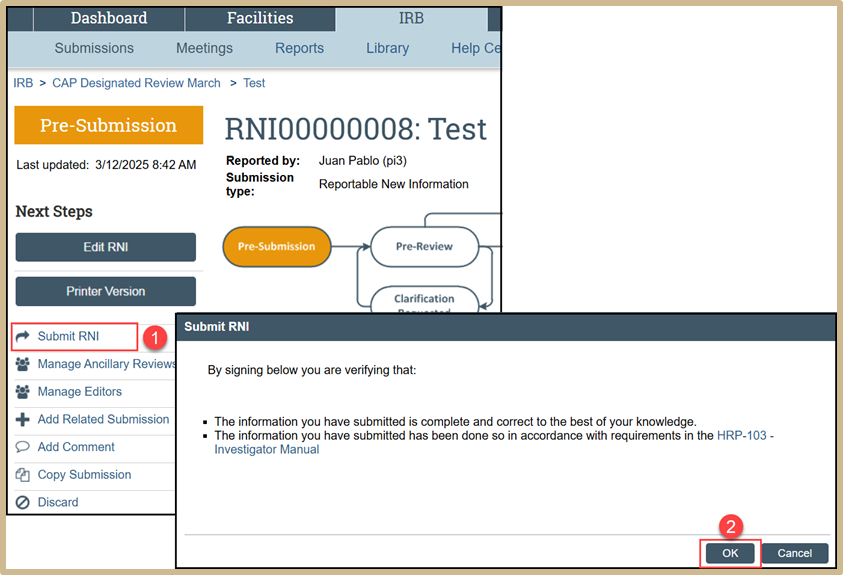Confirm the Submit RNI dialog with OK
Viewport: 843px width, 575px height.
point(730,553)
